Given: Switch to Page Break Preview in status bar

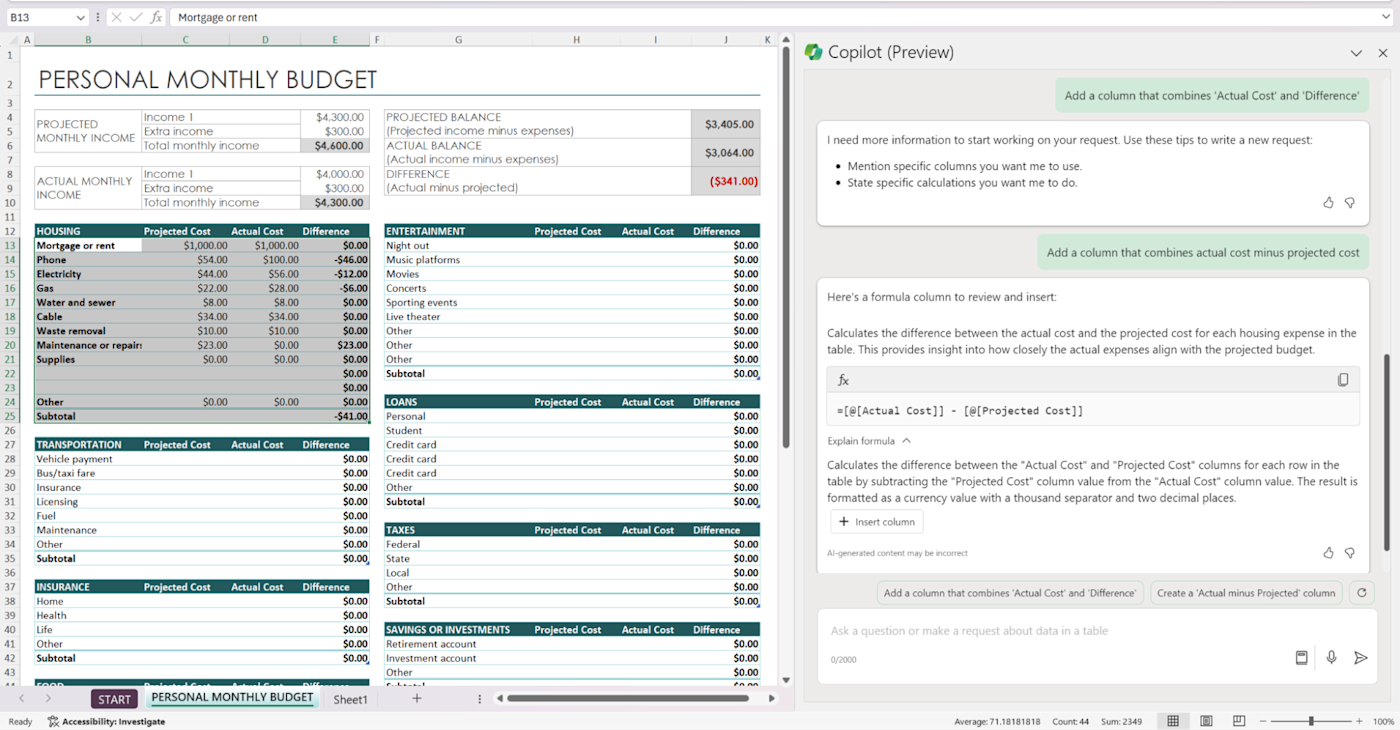Looking at the screenshot, I should point(1239,721).
